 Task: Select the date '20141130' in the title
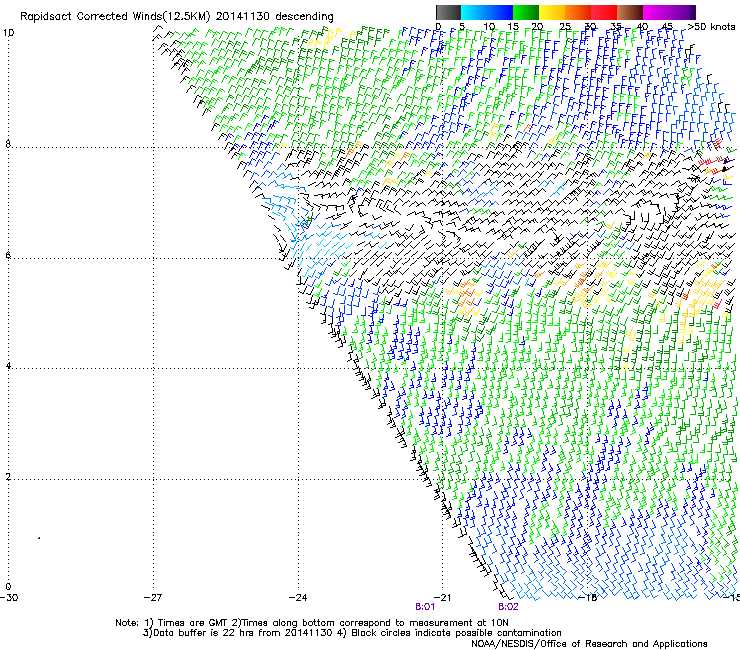(243, 16)
